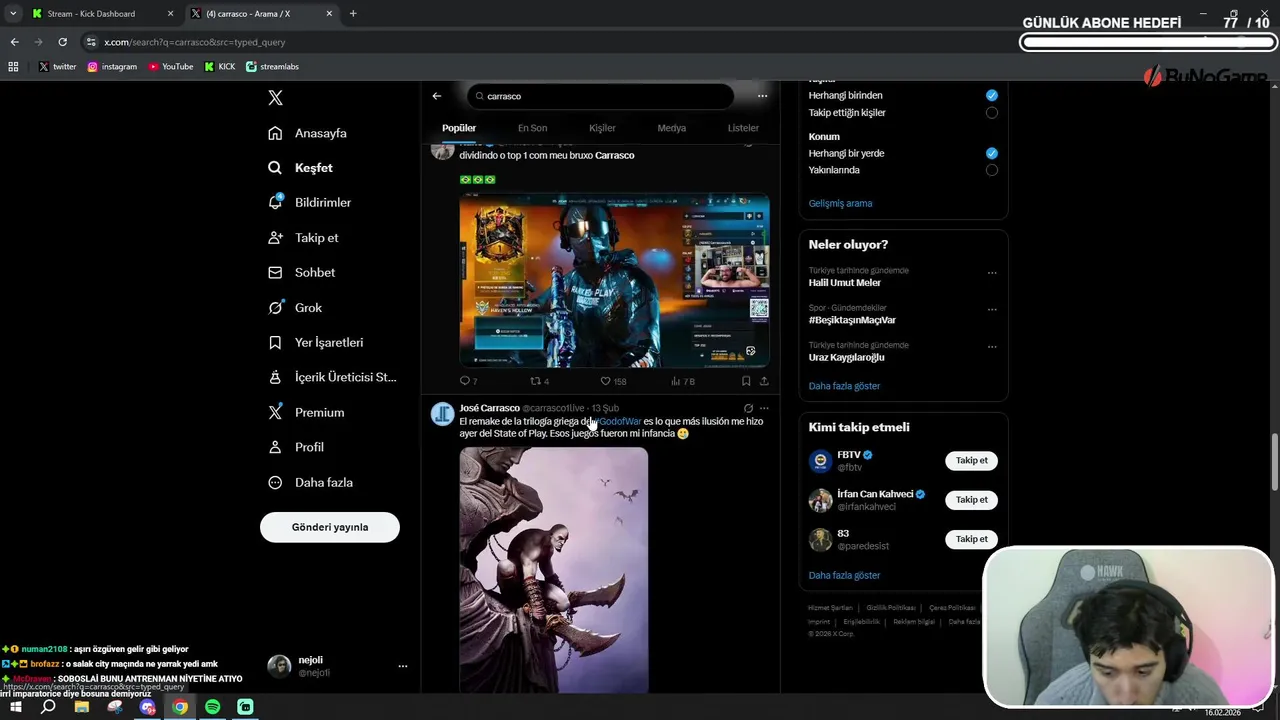
Task: Follow İrfan Can Kahveci
Action: 971,500
